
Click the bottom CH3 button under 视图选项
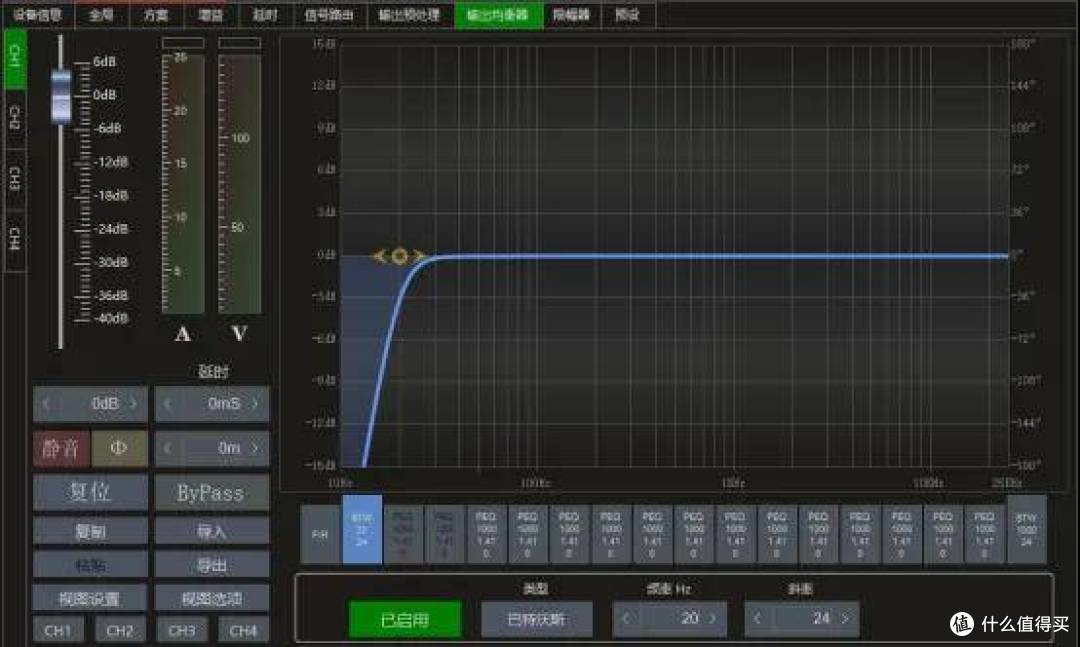click(x=182, y=630)
